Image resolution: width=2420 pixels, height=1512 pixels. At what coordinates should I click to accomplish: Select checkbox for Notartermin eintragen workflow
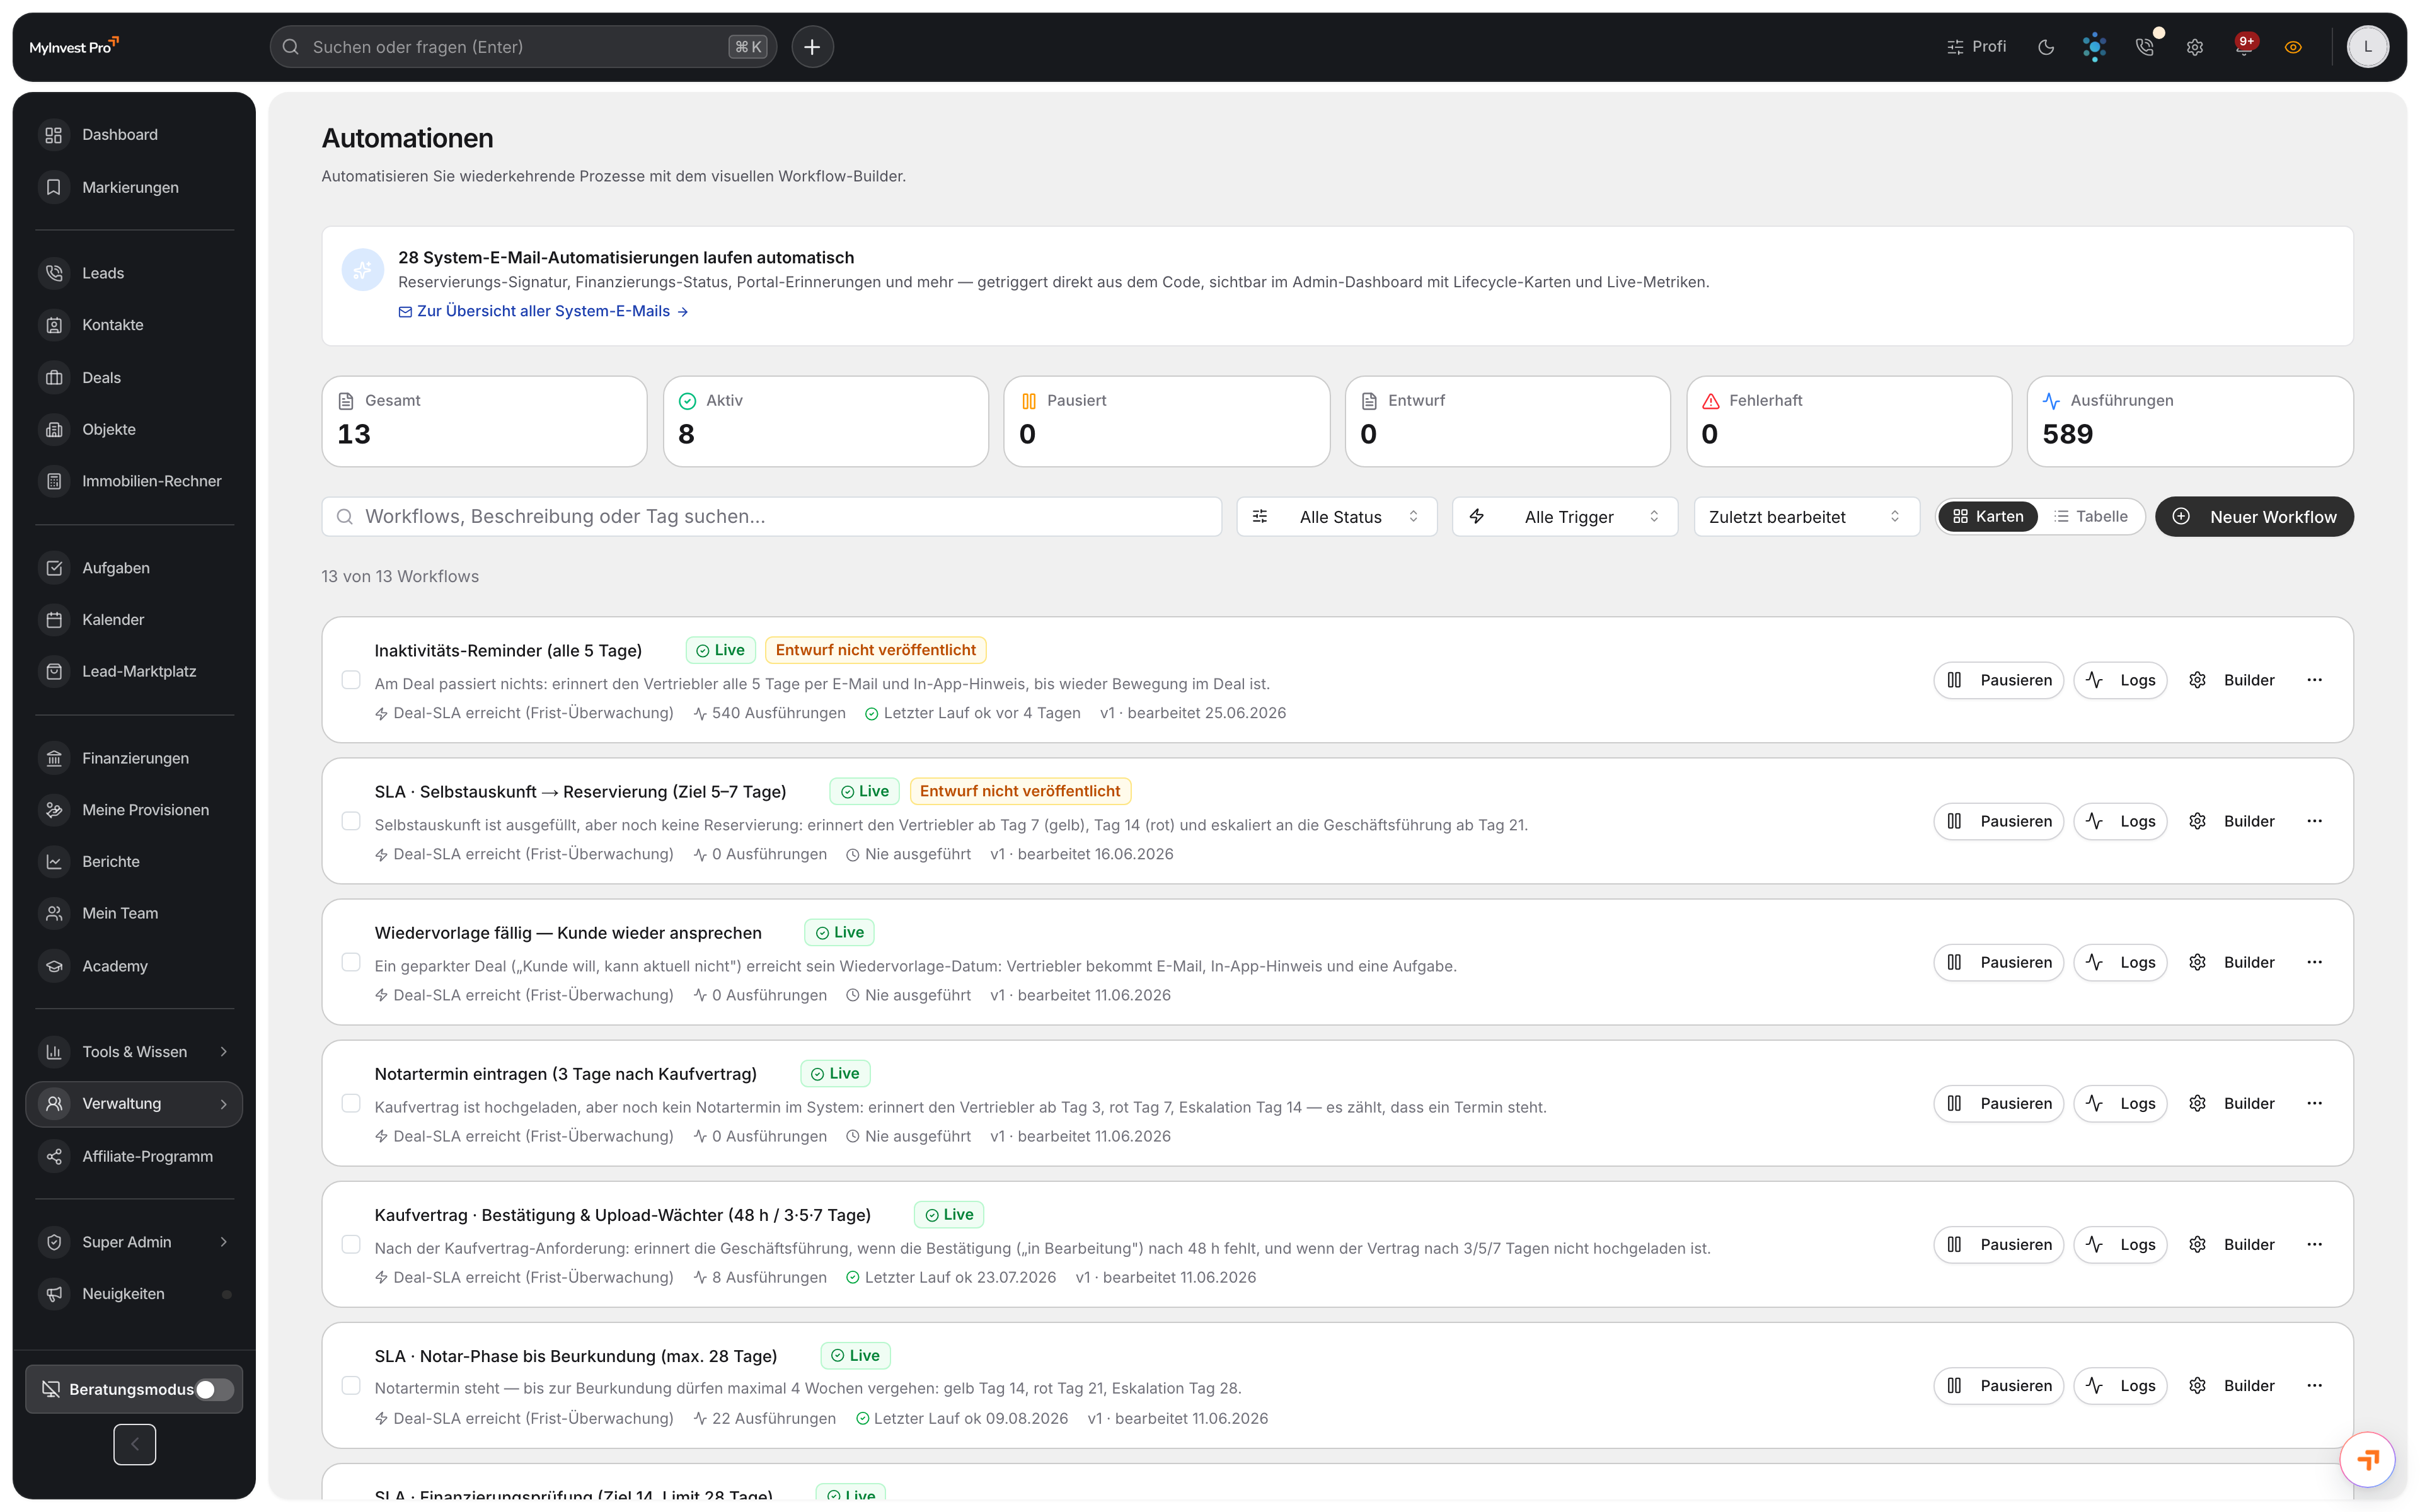[351, 1103]
